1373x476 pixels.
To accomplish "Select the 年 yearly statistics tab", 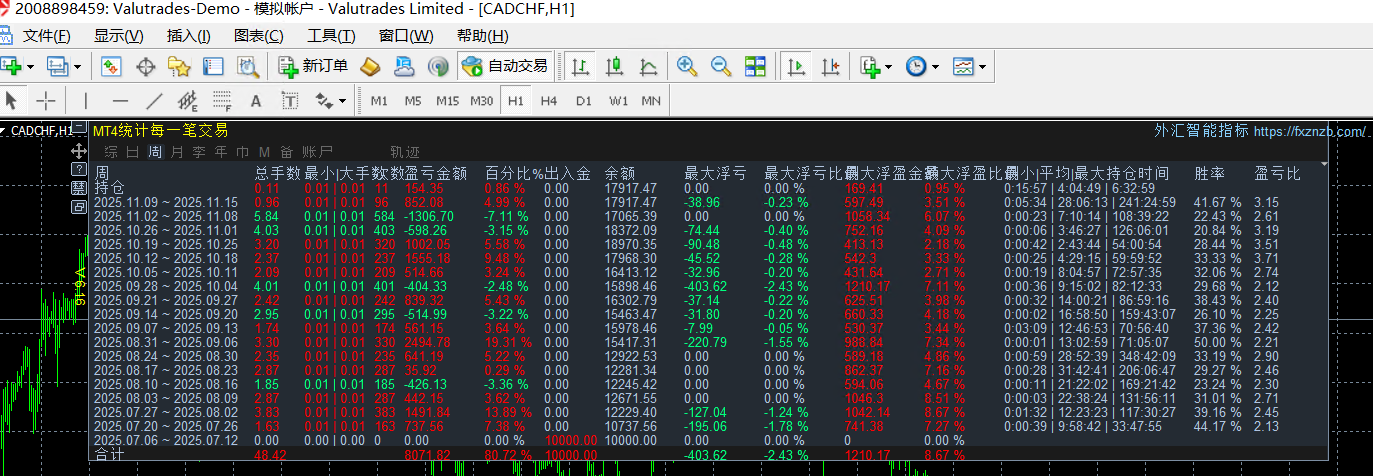I will pyautogui.click(x=221, y=152).
